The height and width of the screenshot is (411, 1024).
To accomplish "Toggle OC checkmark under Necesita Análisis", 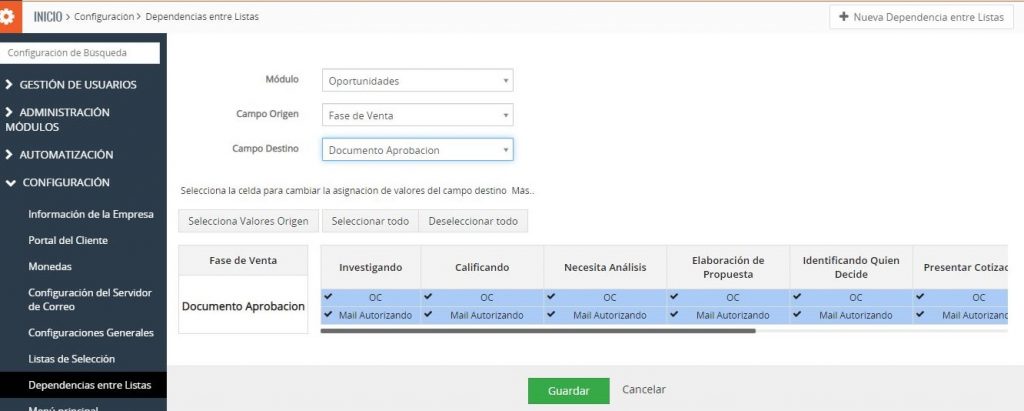I will (x=552, y=297).
